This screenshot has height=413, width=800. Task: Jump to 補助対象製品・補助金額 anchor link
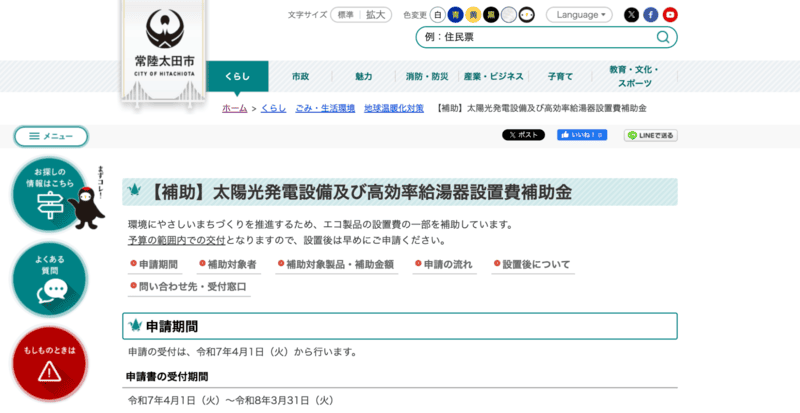[336, 264]
